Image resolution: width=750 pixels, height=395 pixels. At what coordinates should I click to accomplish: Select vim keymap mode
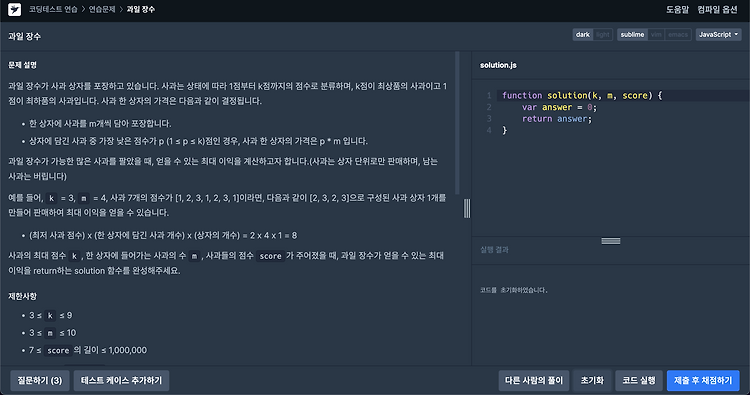point(656,34)
